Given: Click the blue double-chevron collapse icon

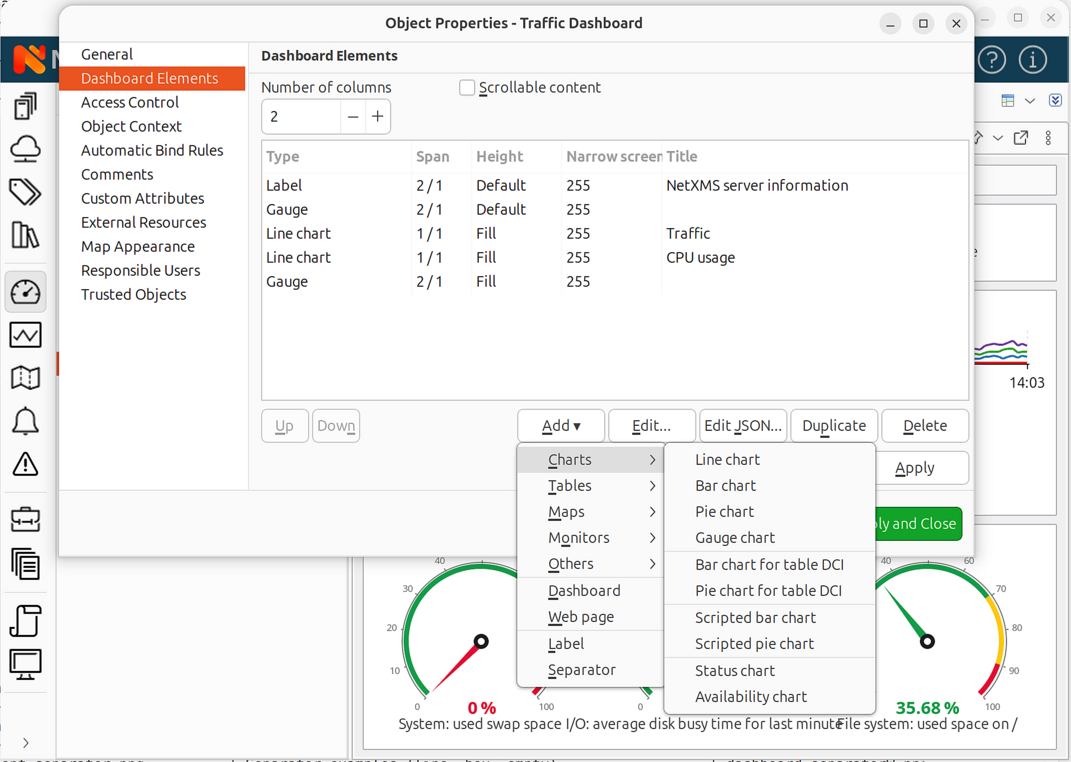Looking at the screenshot, I should 1055,100.
